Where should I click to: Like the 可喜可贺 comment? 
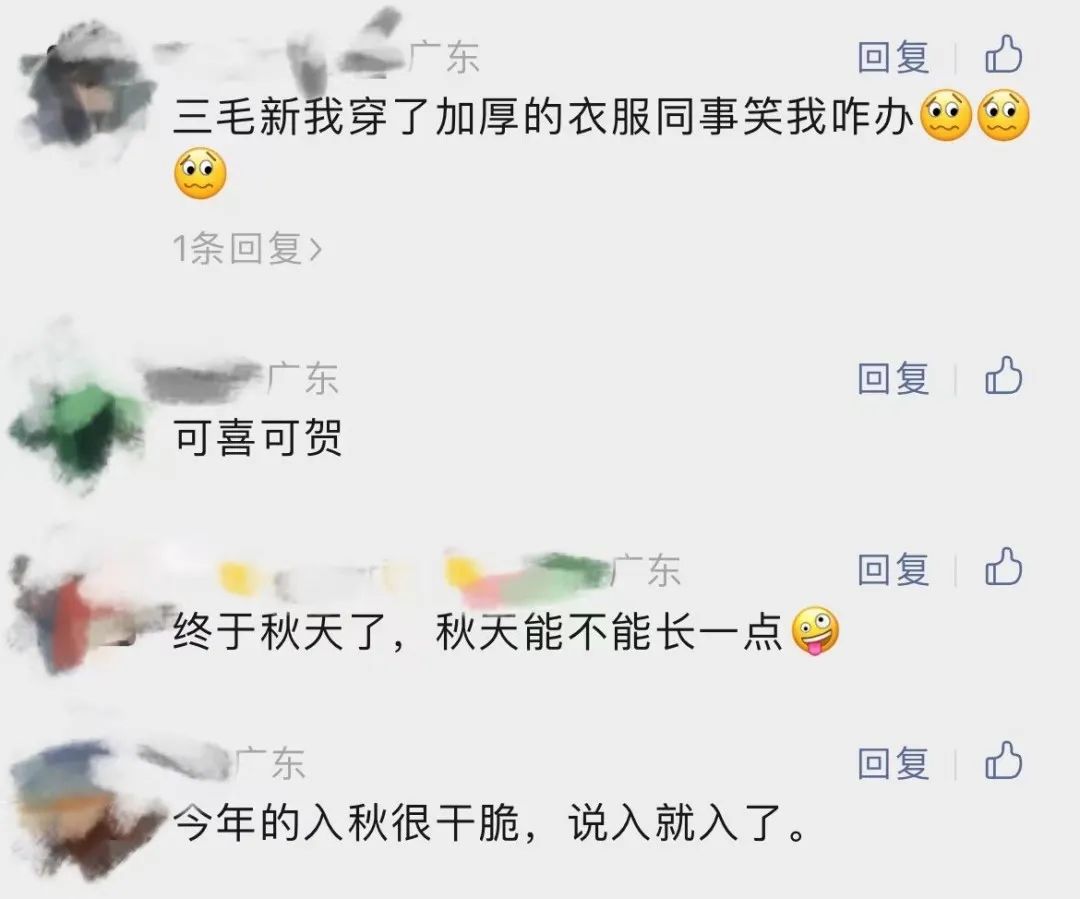[1004, 377]
